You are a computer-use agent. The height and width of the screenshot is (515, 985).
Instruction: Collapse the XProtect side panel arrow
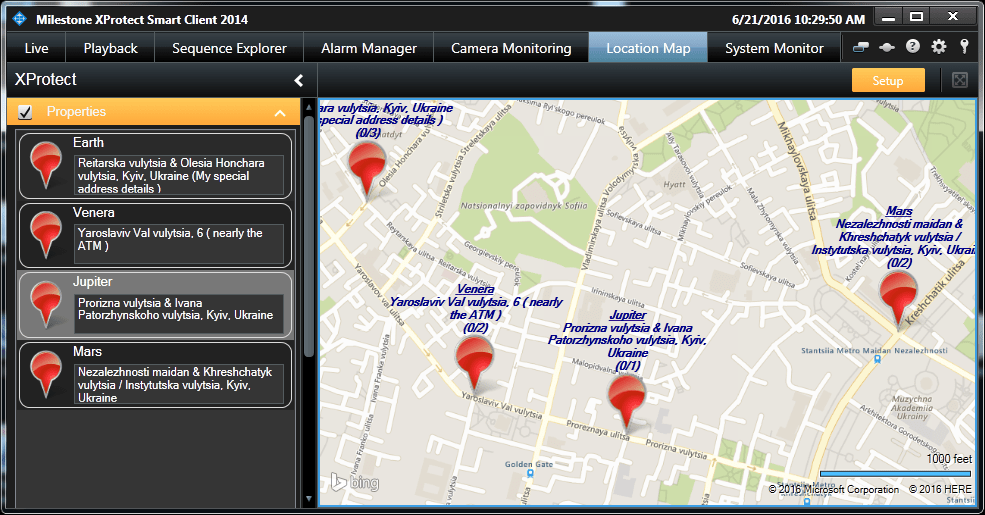click(x=299, y=80)
